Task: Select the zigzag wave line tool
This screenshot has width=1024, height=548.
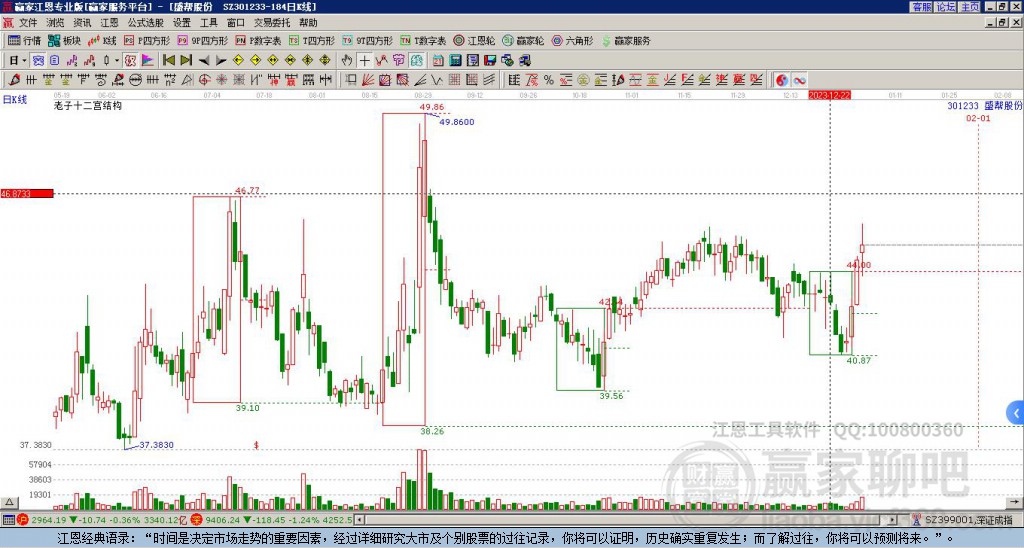Action: [x=436, y=80]
